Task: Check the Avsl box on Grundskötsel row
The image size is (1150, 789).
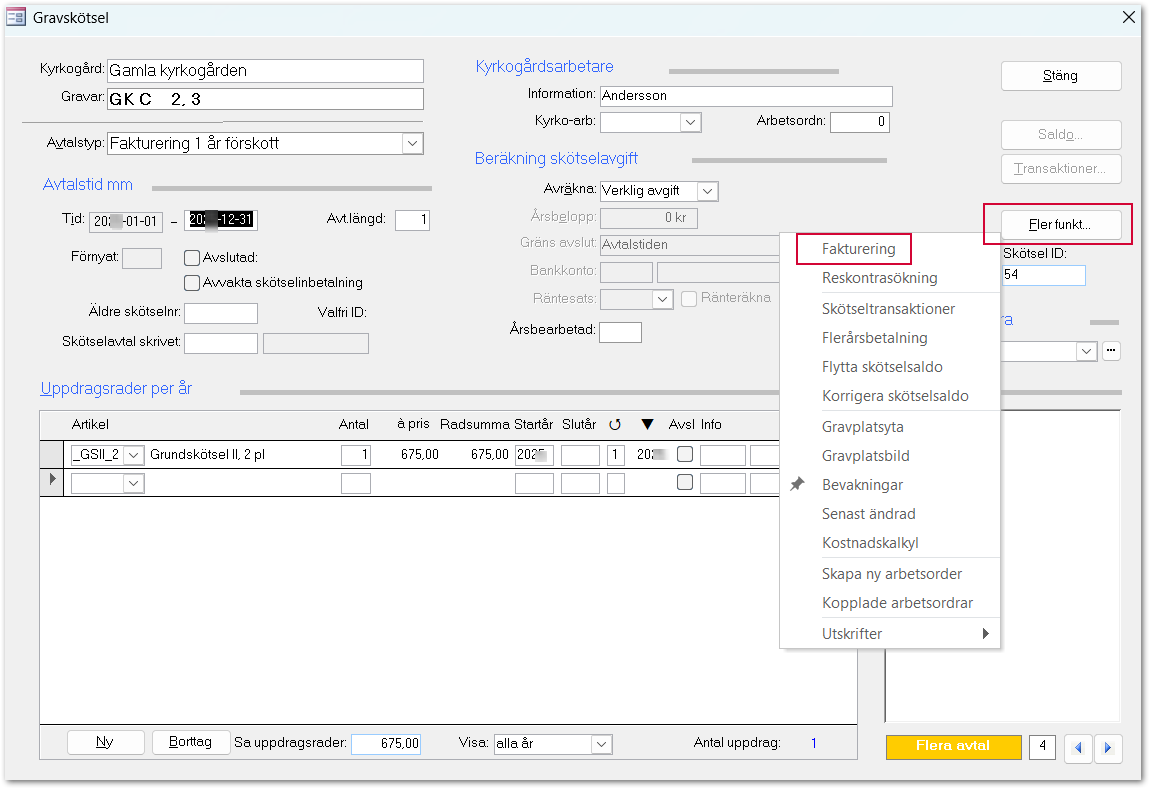Action: [684, 454]
